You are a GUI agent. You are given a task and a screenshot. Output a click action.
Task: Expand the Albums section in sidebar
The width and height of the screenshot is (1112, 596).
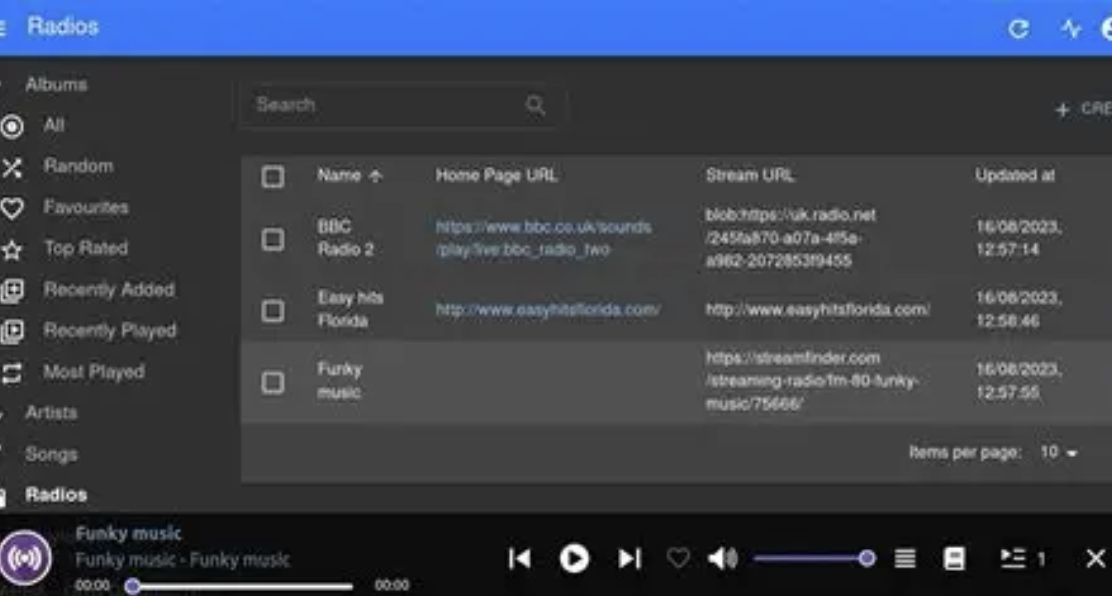click(56, 85)
